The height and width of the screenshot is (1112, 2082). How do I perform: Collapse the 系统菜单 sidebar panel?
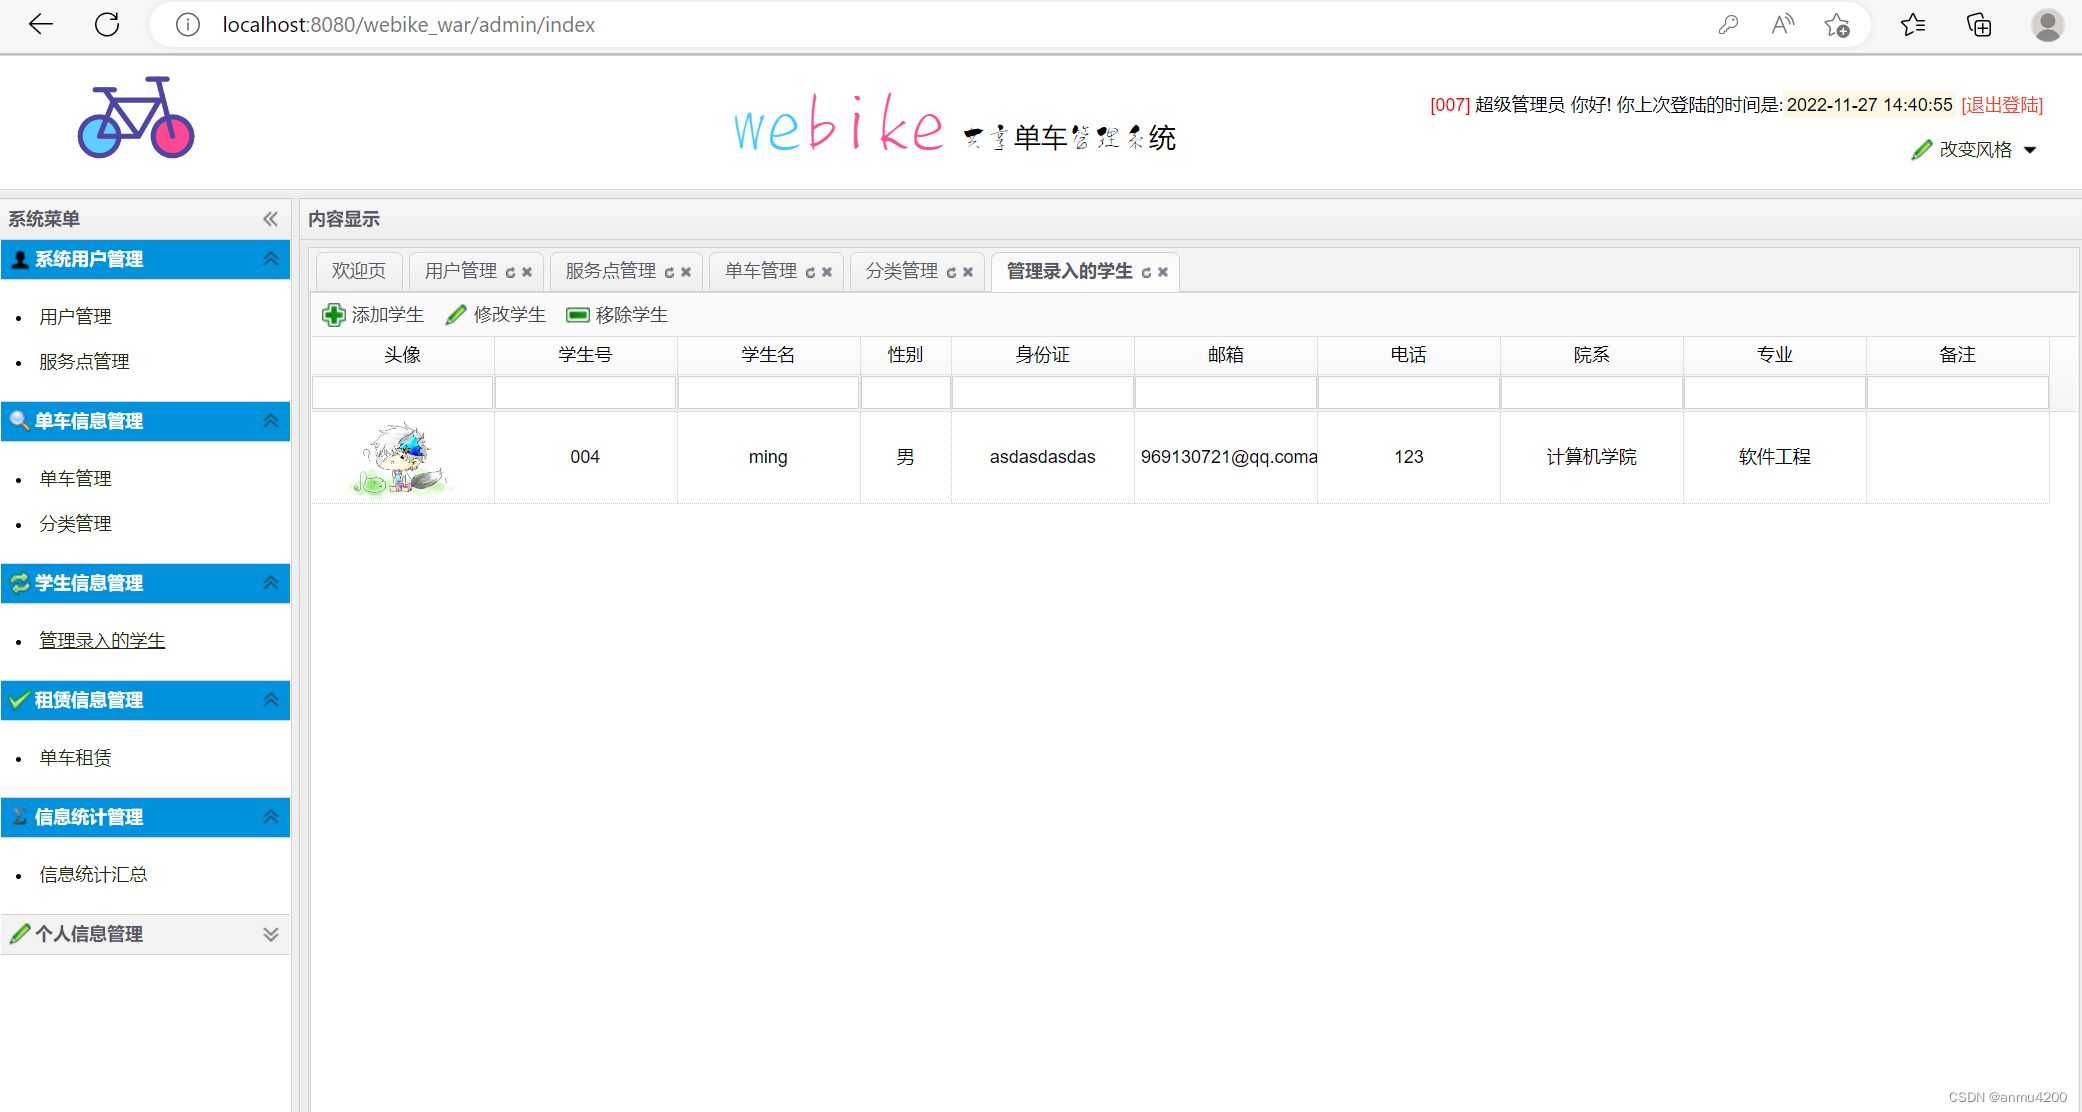click(x=270, y=219)
